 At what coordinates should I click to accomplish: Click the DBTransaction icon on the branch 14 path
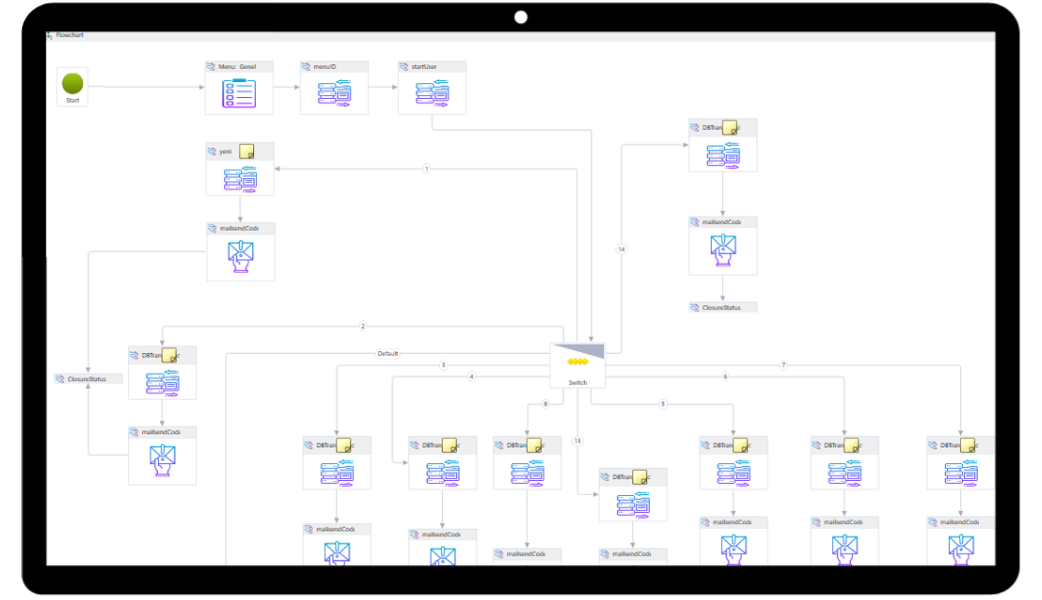point(722,156)
